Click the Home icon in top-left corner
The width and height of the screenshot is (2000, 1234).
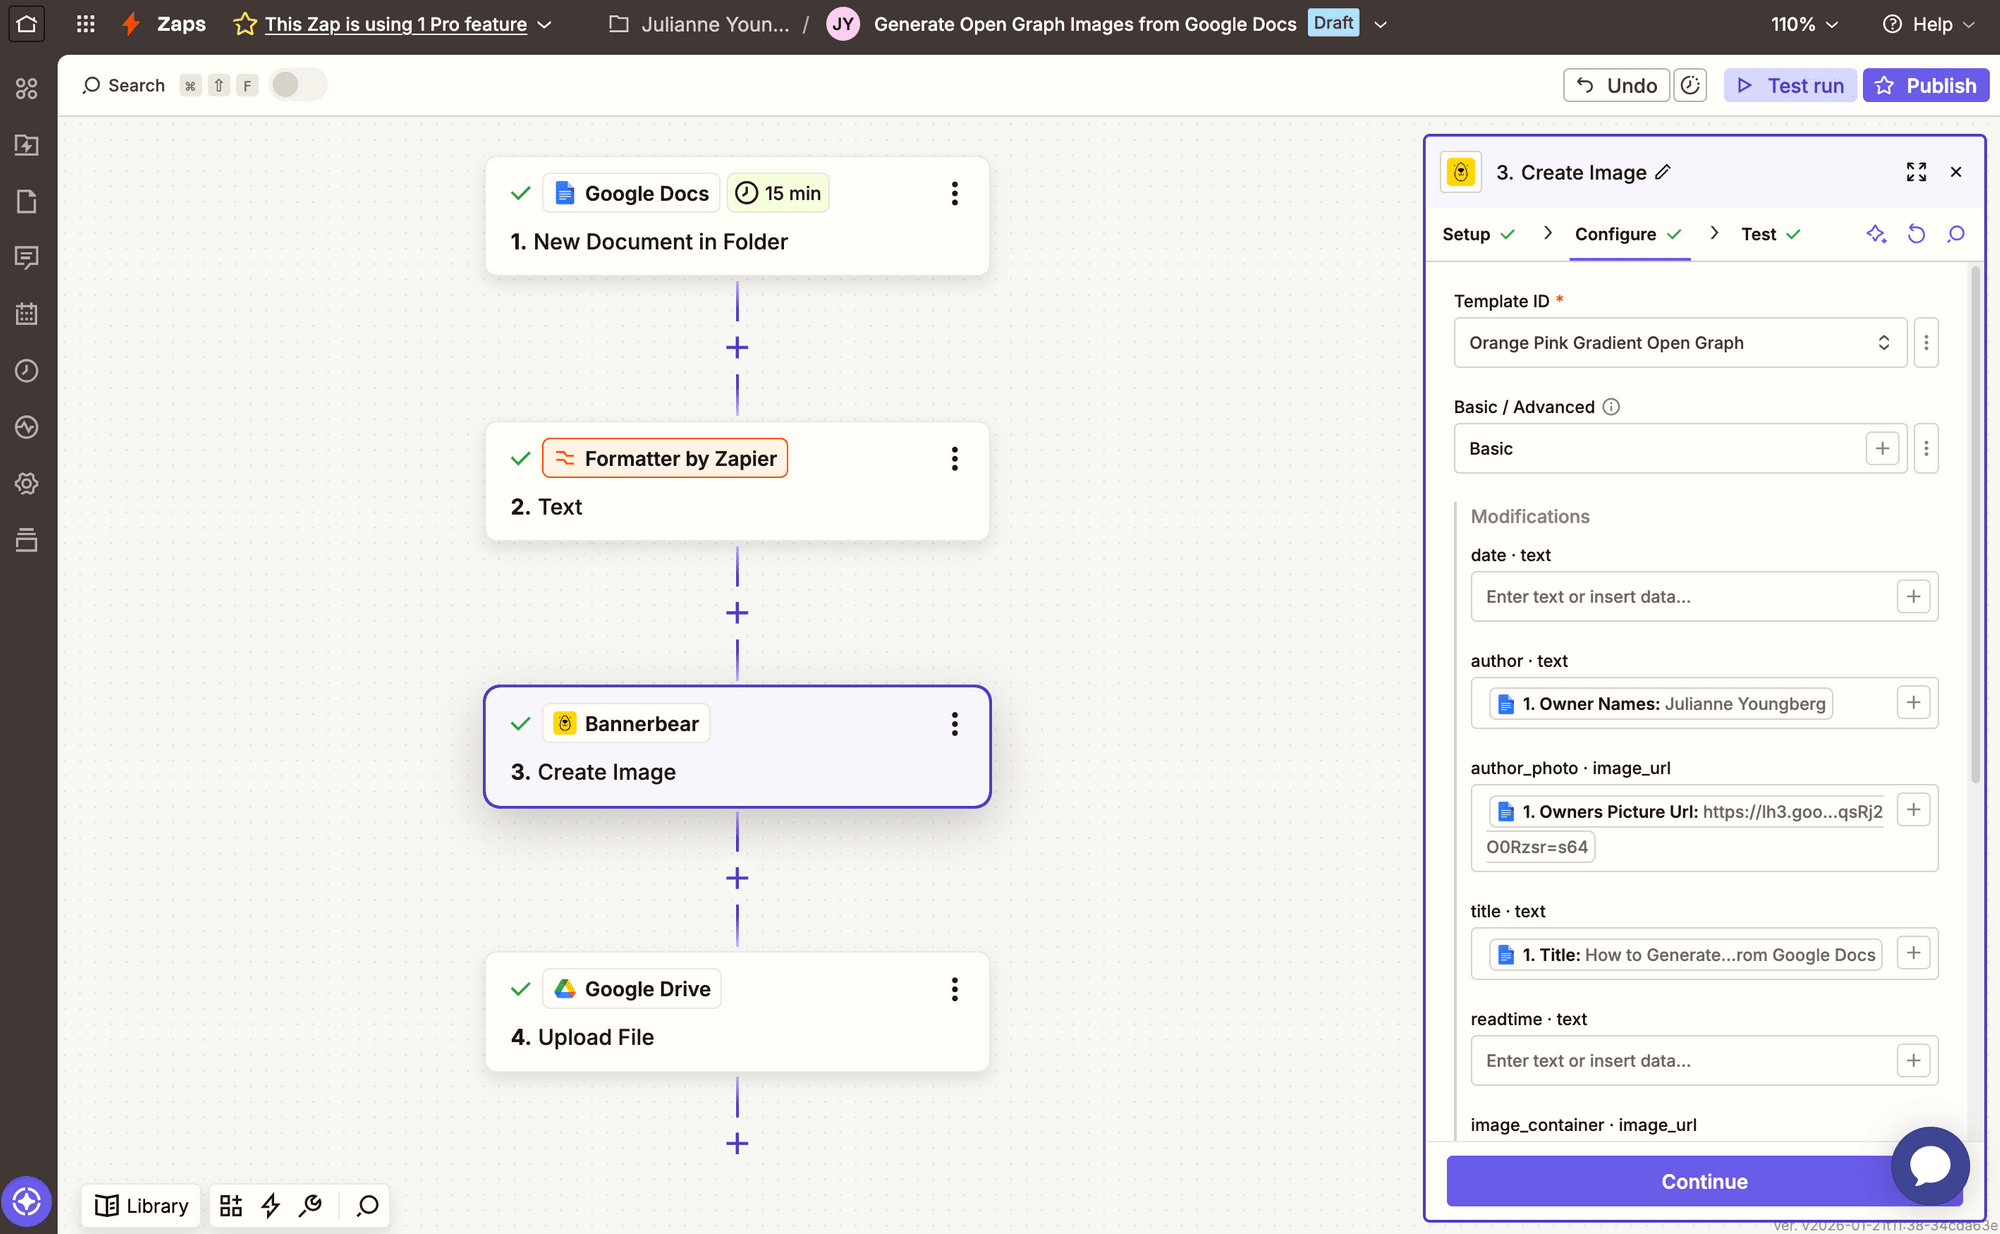point(27,24)
